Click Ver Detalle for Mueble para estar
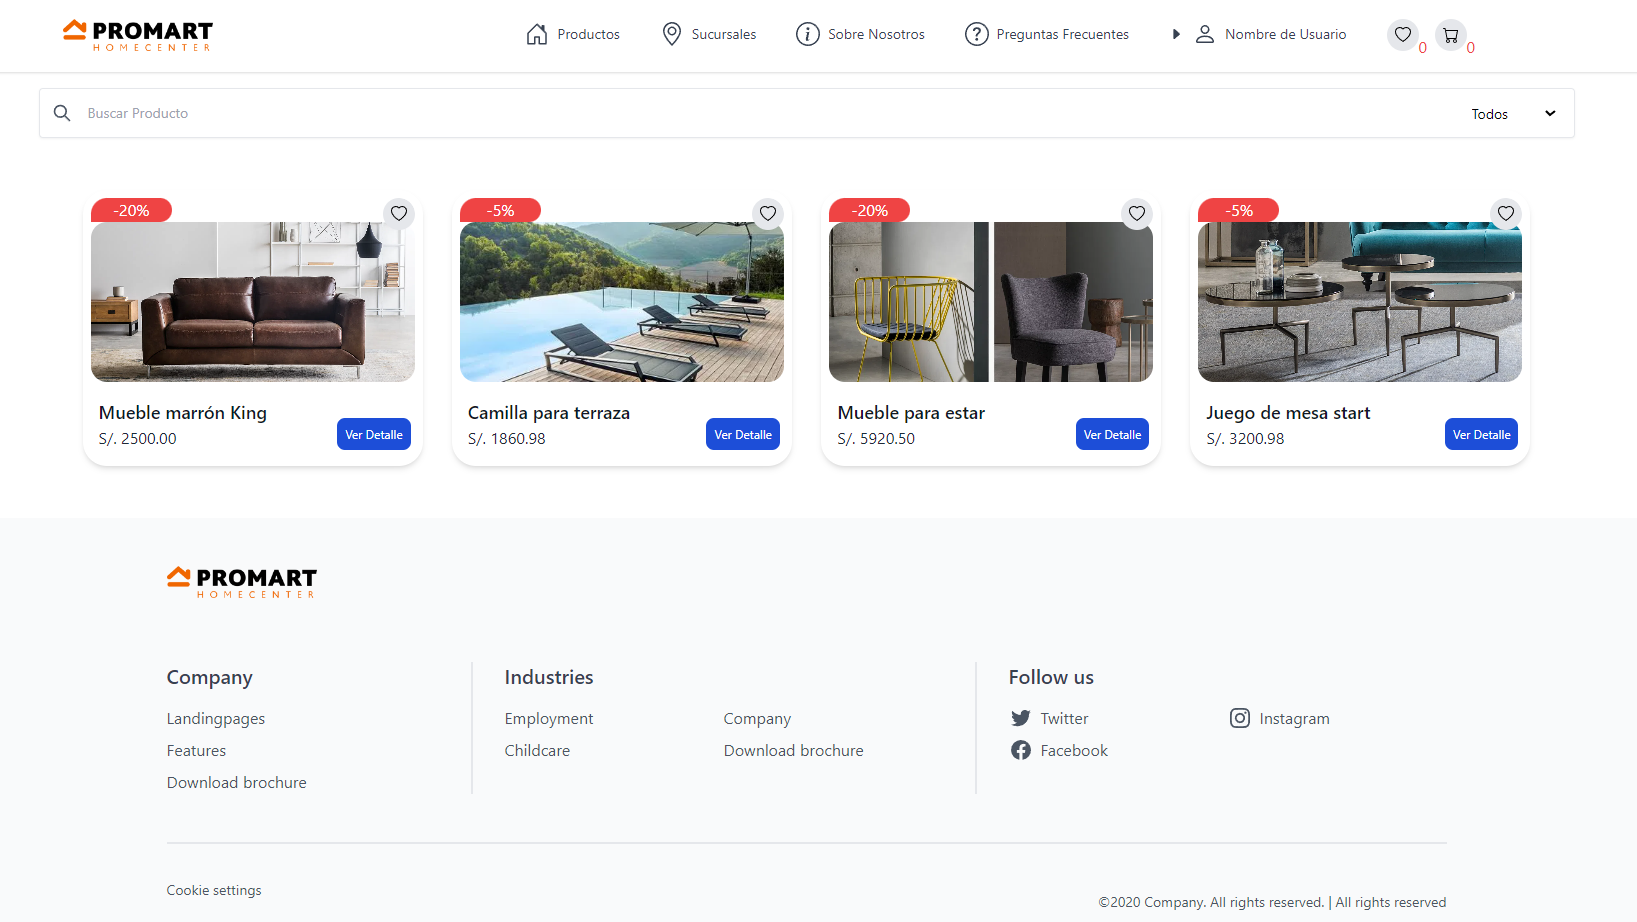This screenshot has height=922, width=1637. coord(1112,434)
